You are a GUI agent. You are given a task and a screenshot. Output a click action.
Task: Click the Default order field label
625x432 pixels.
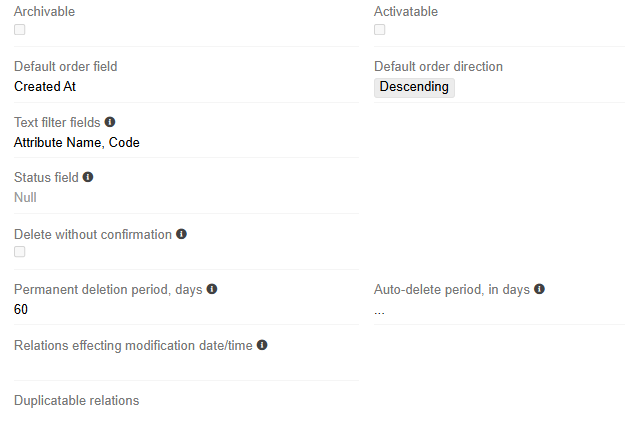point(66,66)
